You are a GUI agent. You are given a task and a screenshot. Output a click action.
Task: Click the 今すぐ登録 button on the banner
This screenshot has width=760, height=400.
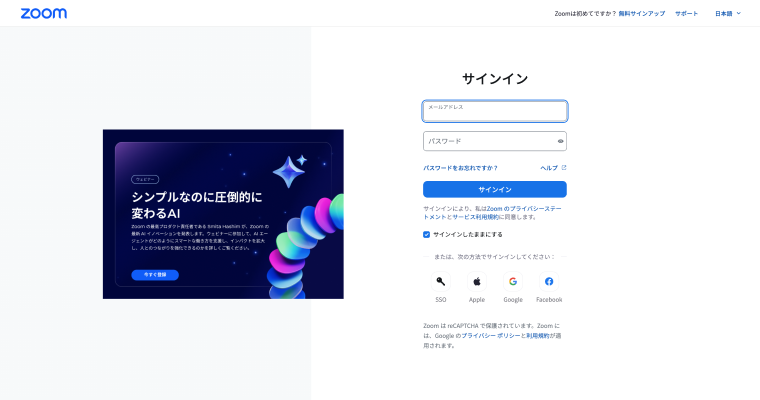pyautogui.click(x=155, y=275)
